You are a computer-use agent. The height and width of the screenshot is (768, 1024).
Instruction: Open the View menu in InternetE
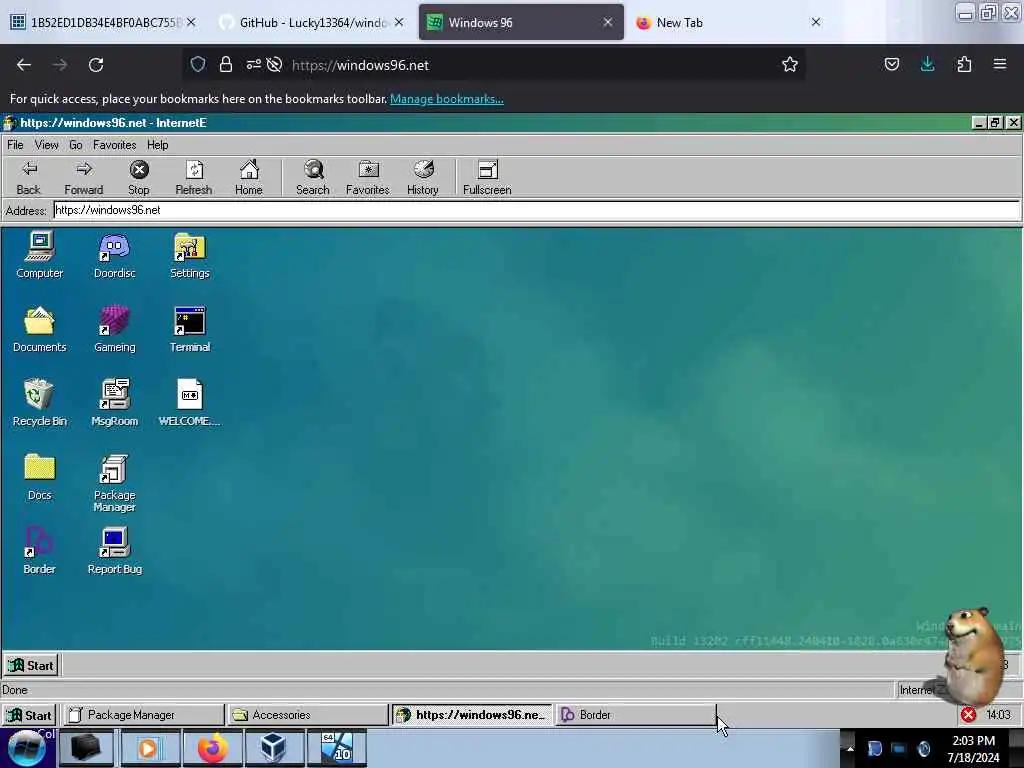pyautogui.click(x=46, y=145)
